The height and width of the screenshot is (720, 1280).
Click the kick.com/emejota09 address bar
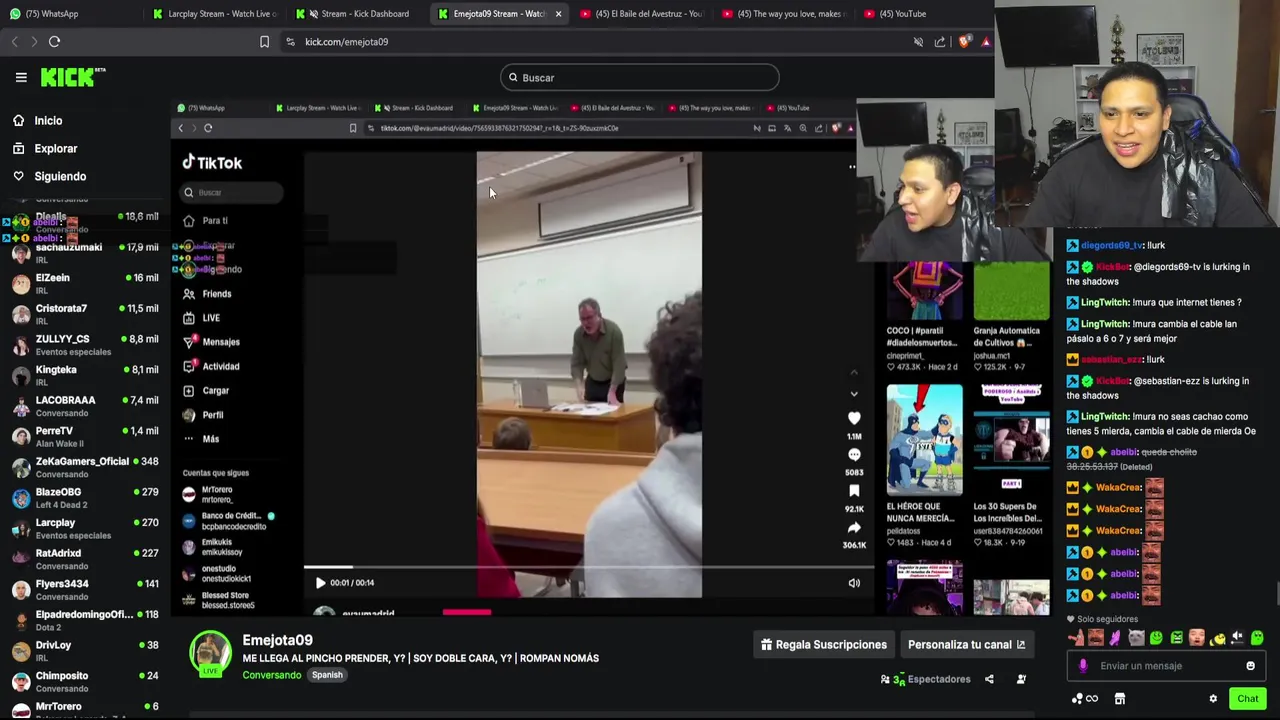[346, 42]
